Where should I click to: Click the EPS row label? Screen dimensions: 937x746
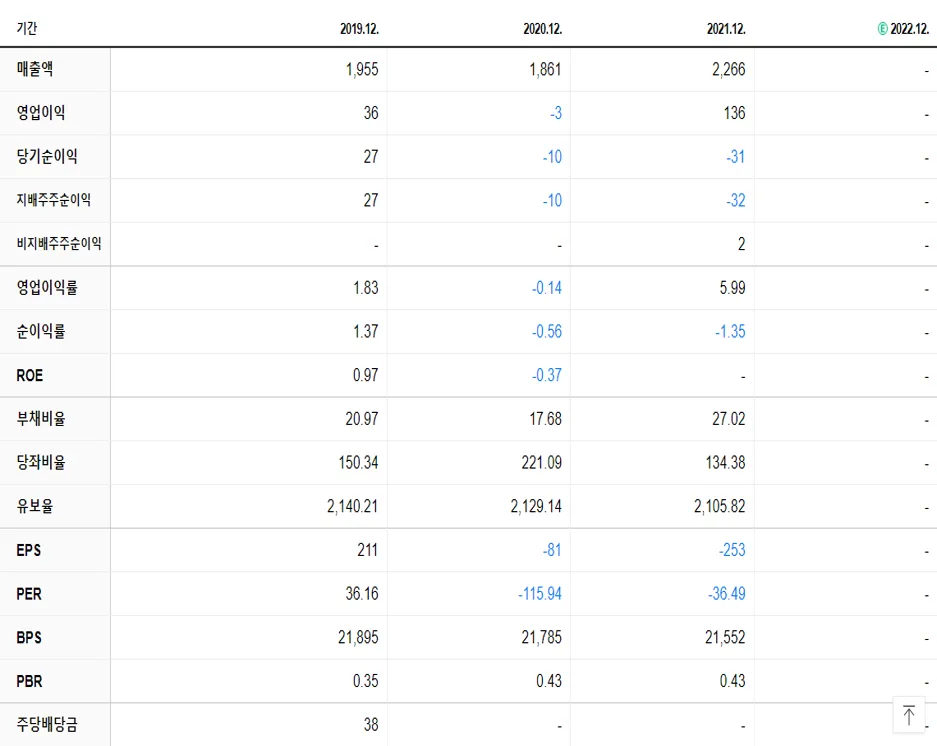click(x=28, y=550)
